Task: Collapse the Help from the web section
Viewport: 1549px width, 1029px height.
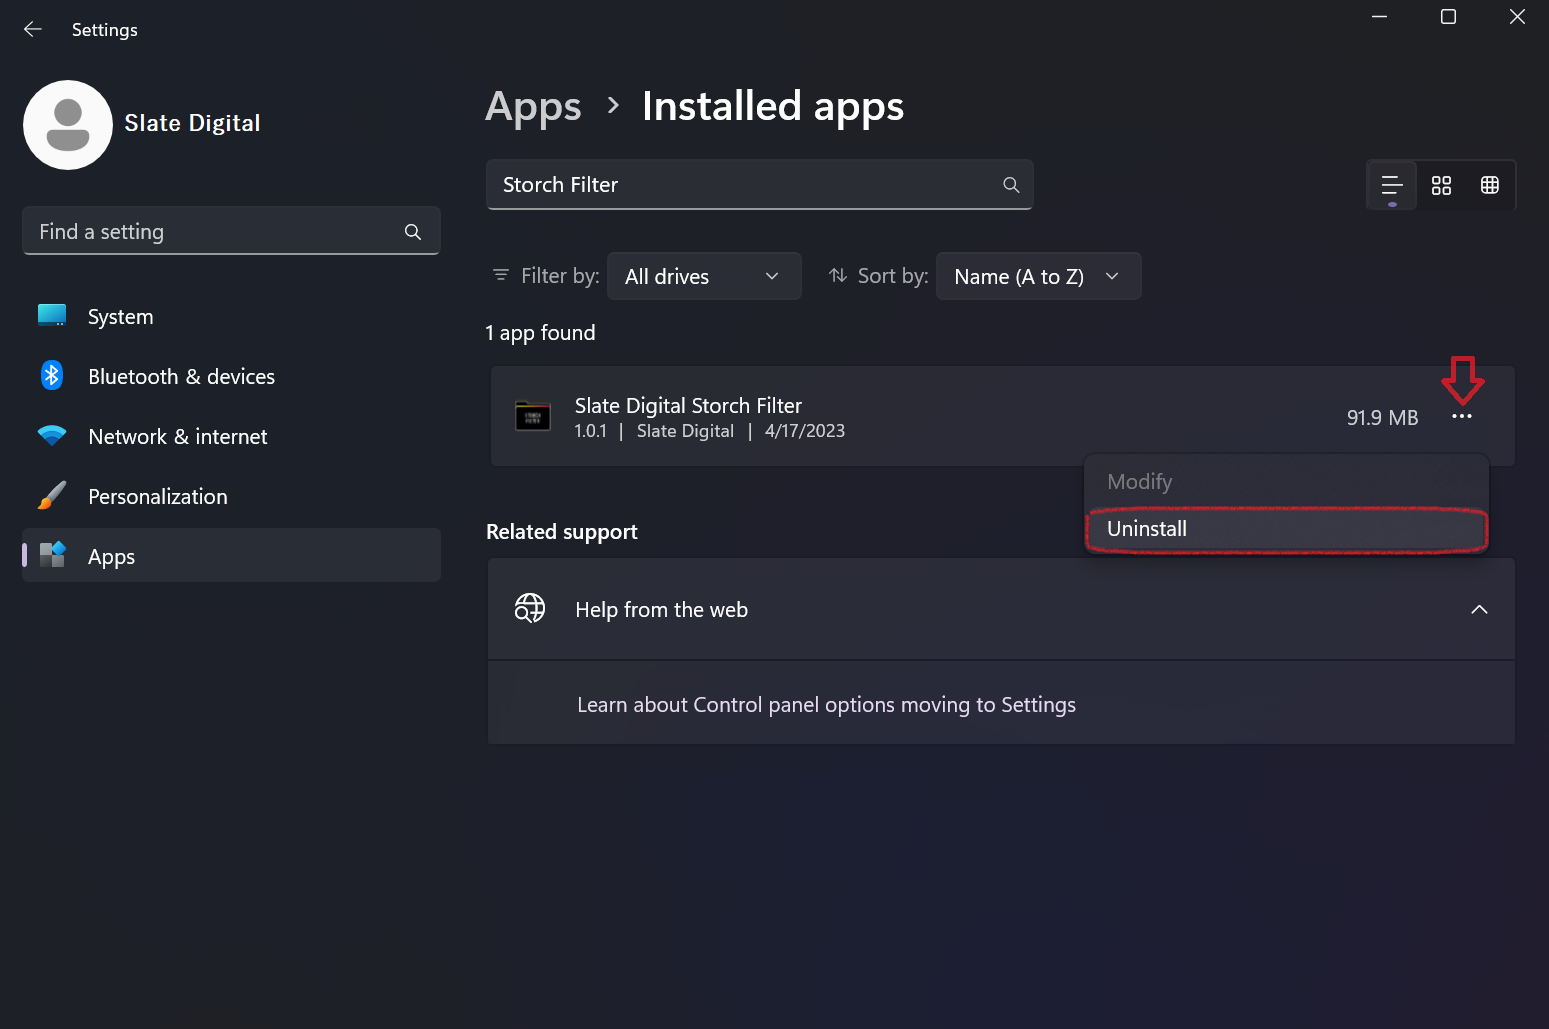Action: pos(1479,609)
